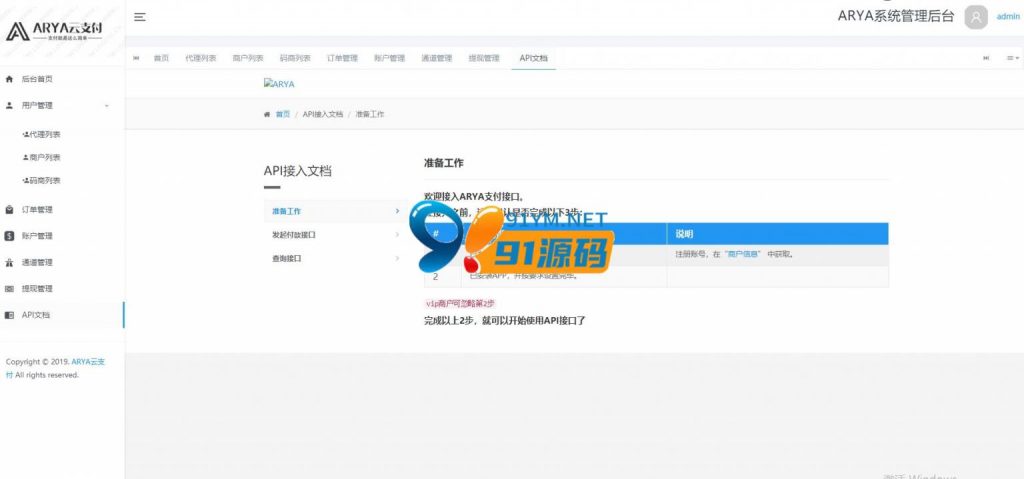The image size is (1024, 479).
Task: Click the 准备工作 heading
Action: point(443,163)
